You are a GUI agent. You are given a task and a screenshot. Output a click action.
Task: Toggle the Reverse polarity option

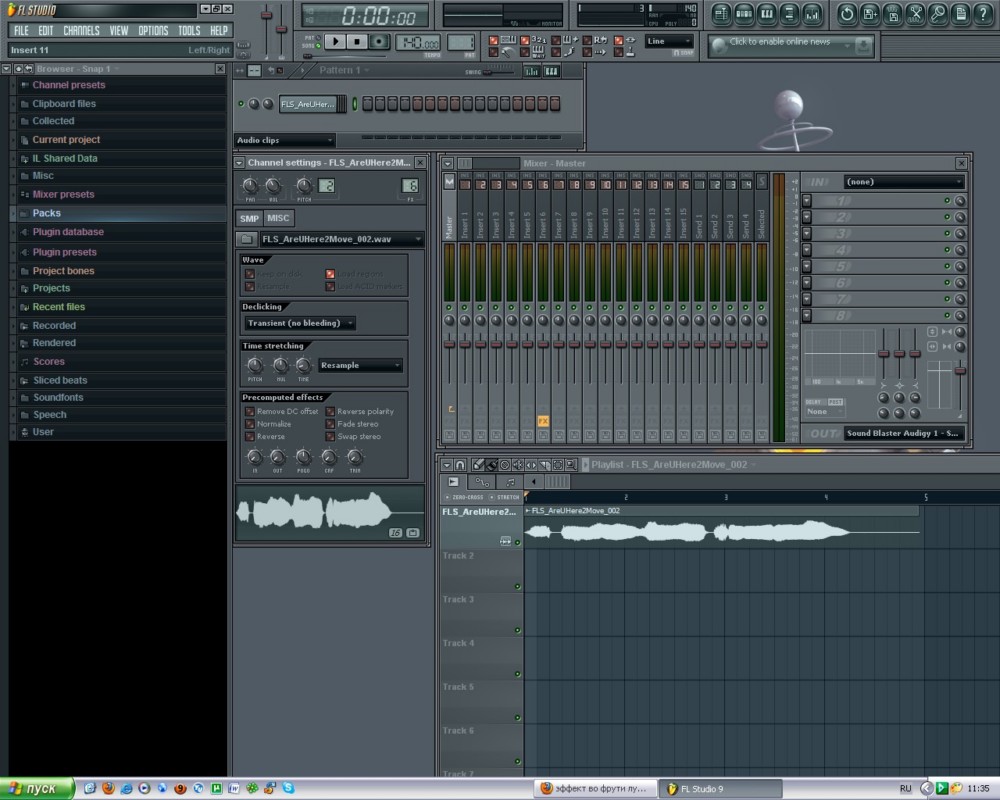tap(330, 411)
